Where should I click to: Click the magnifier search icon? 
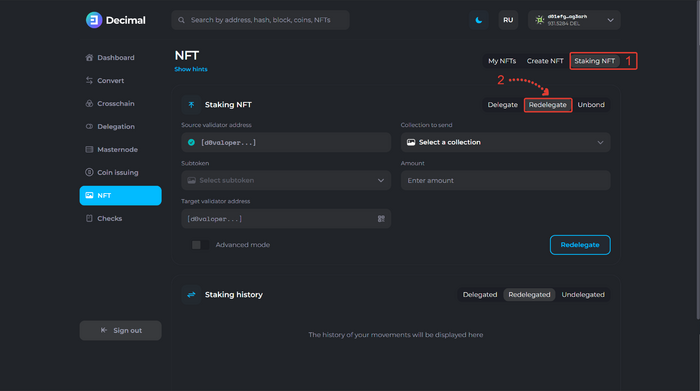pyautogui.click(x=181, y=20)
